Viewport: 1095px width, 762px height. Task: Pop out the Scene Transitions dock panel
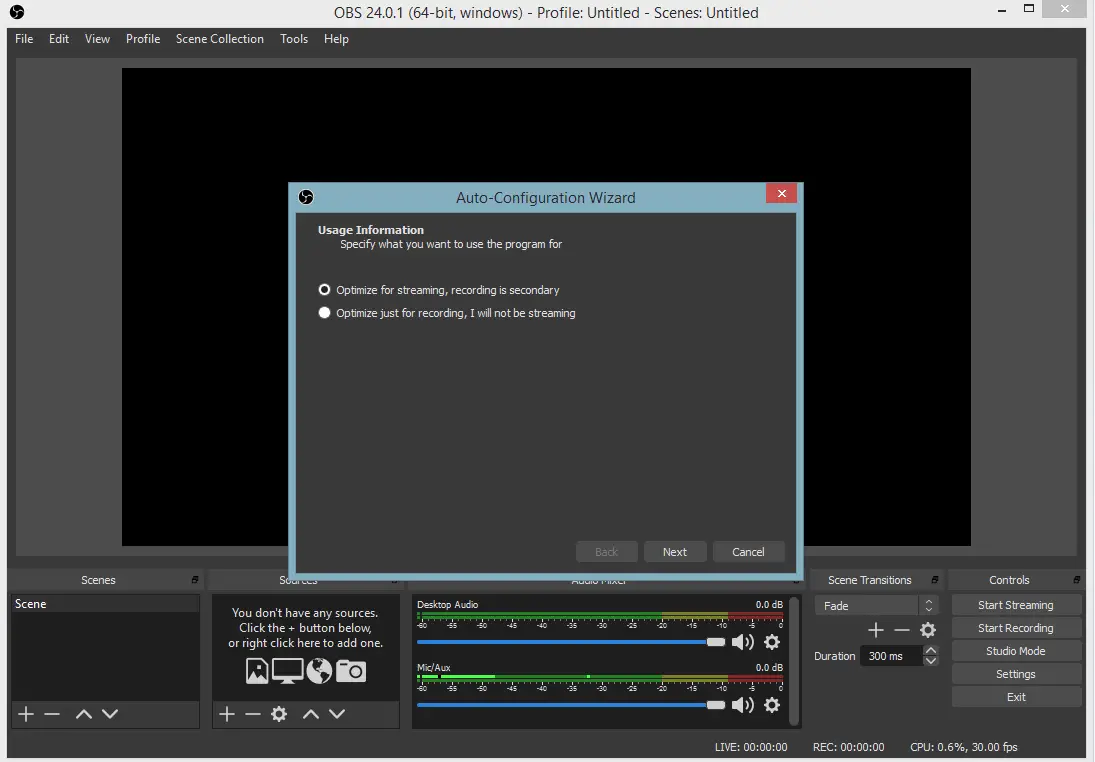(x=934, y=580)
